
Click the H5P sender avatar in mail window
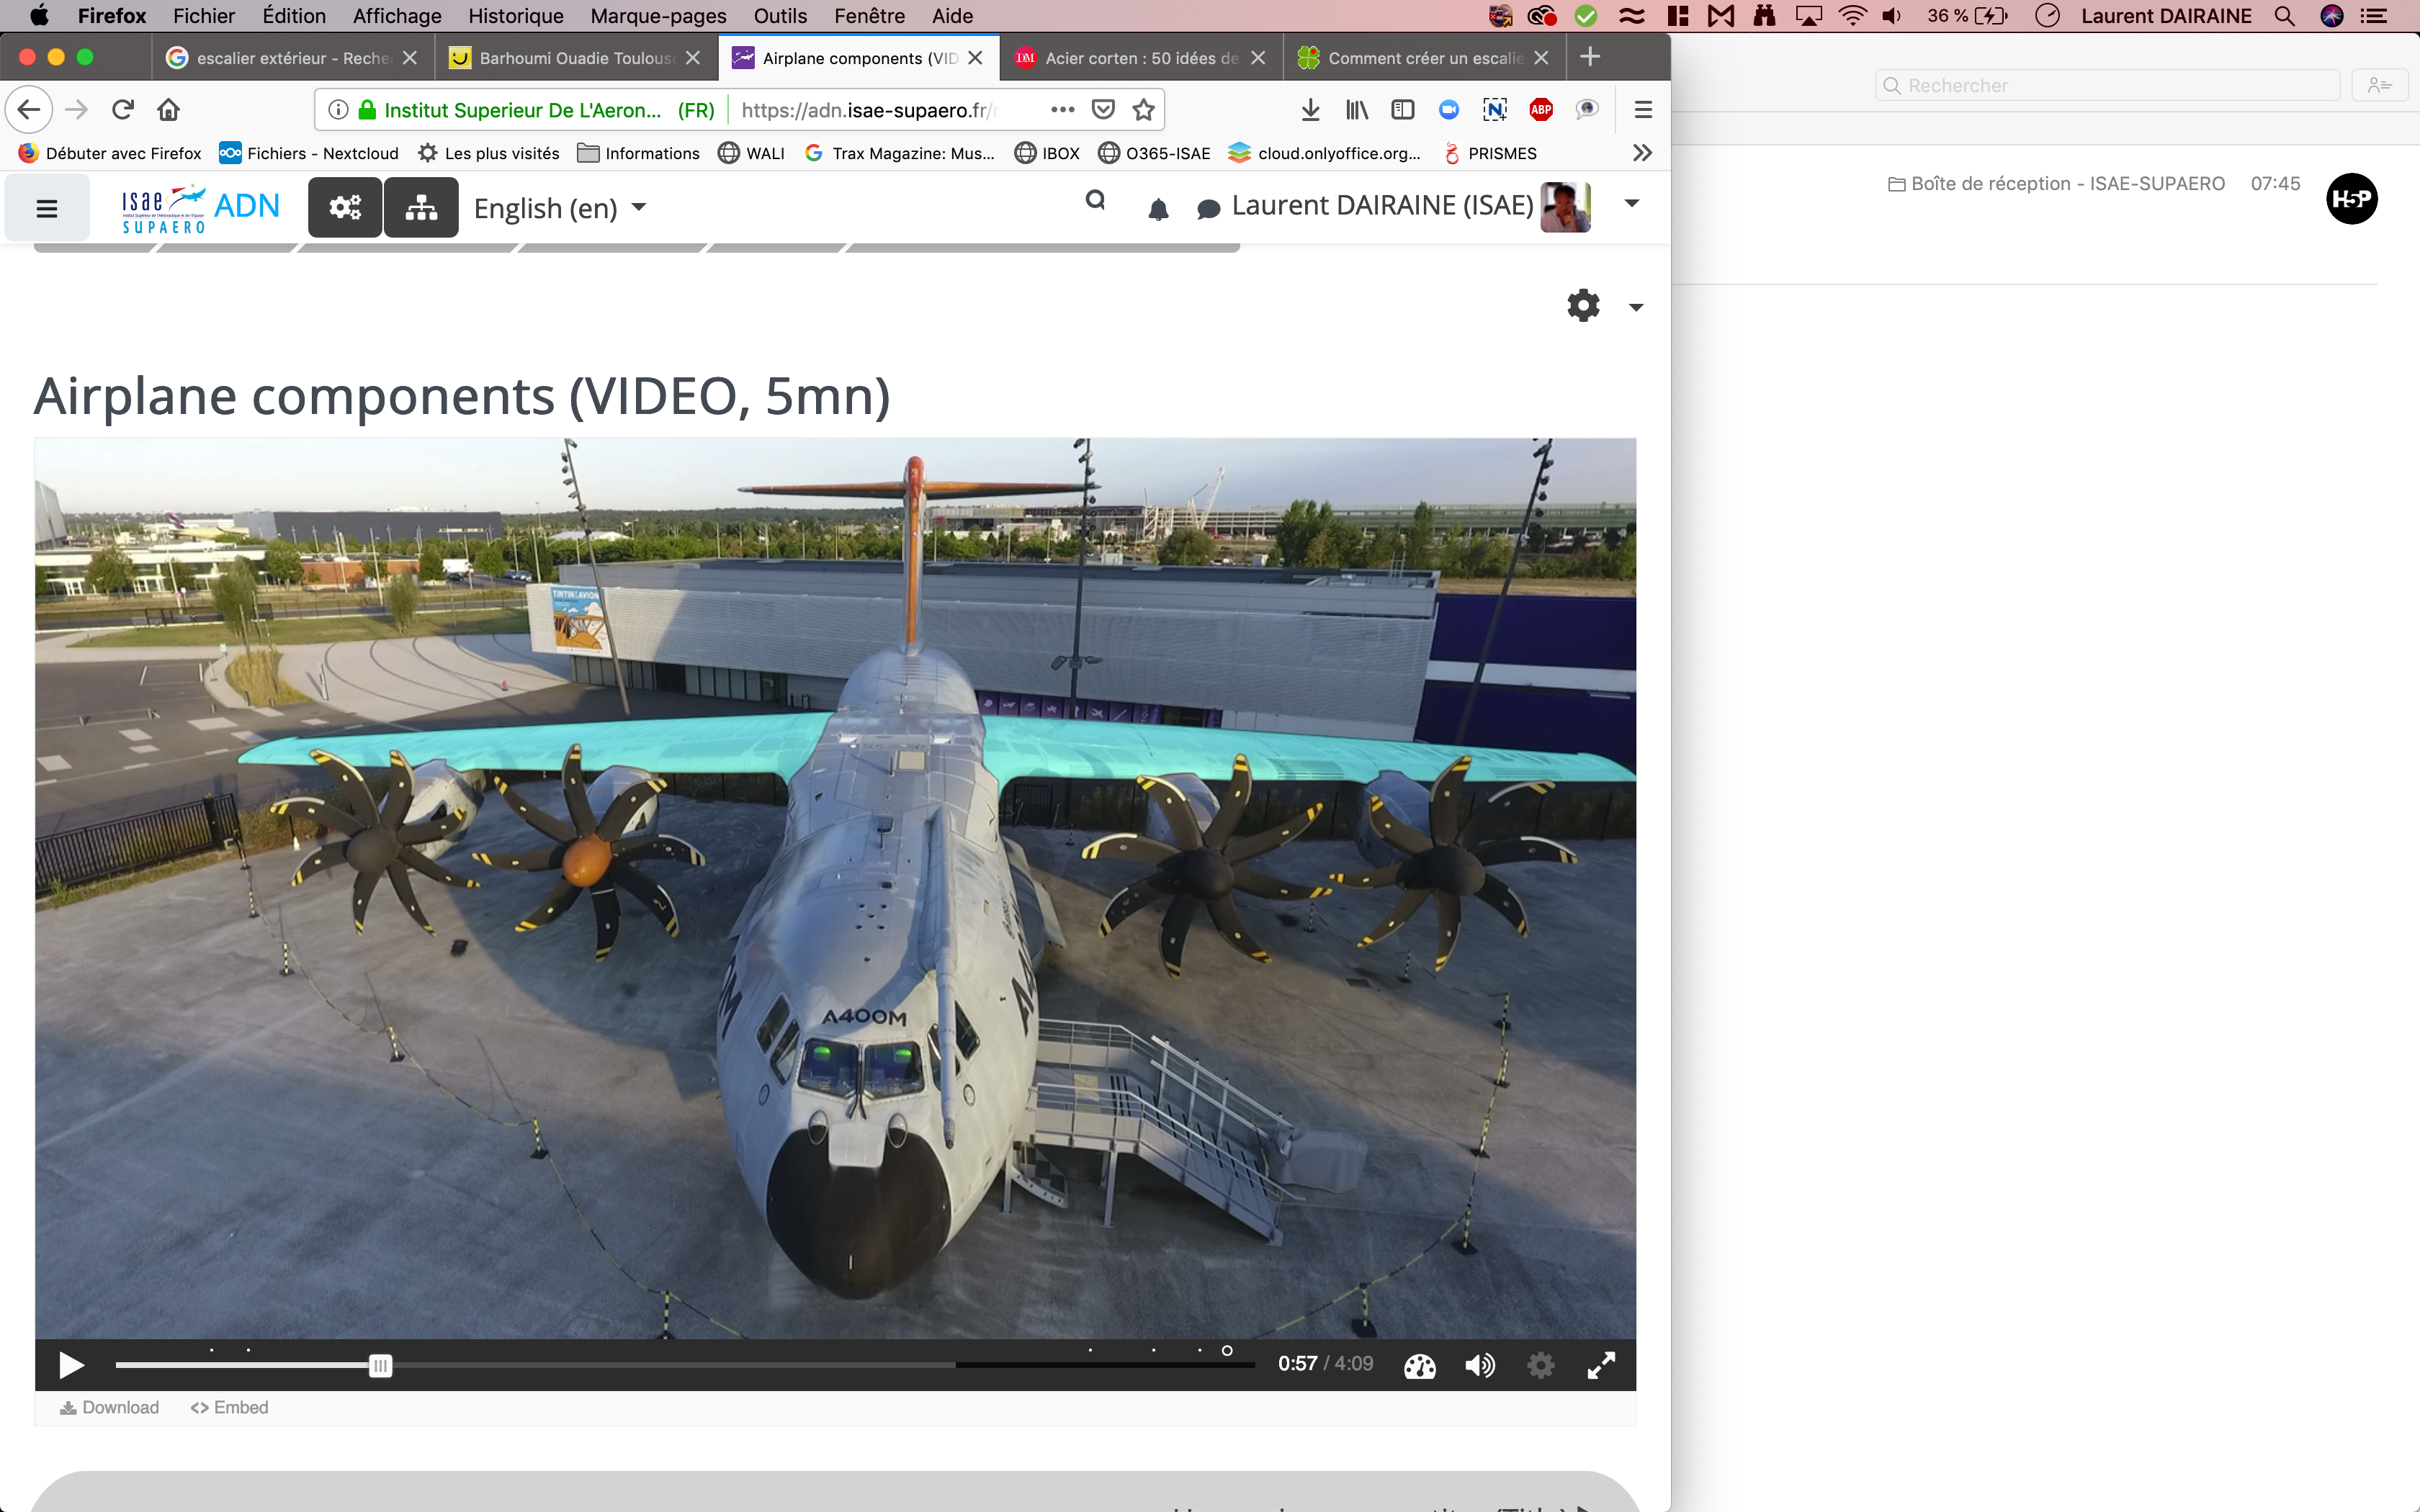click(x=2352, y=198)
